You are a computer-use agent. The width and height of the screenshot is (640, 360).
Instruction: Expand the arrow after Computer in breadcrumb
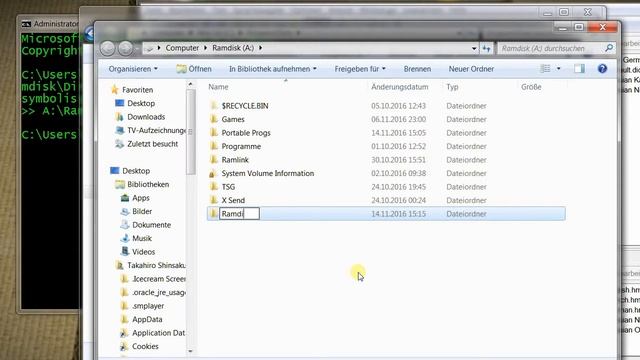point(205,48)
